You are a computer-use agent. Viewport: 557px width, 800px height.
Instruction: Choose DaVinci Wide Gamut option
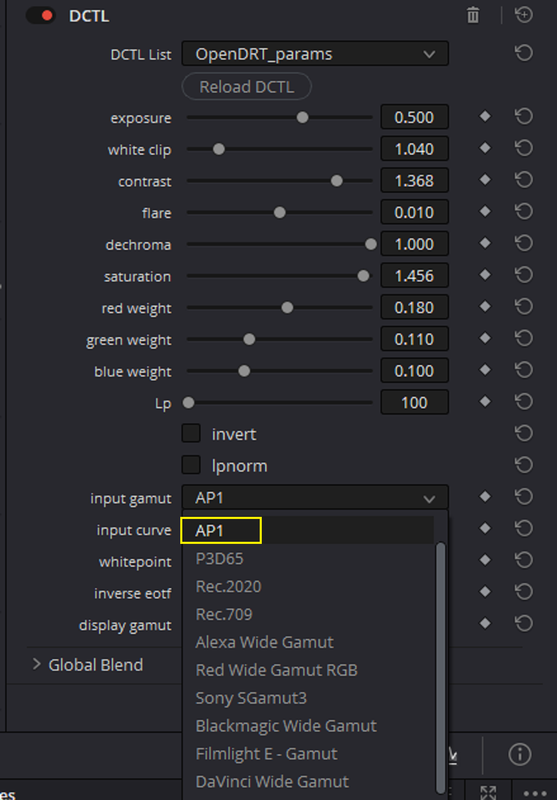pos(308,781)
